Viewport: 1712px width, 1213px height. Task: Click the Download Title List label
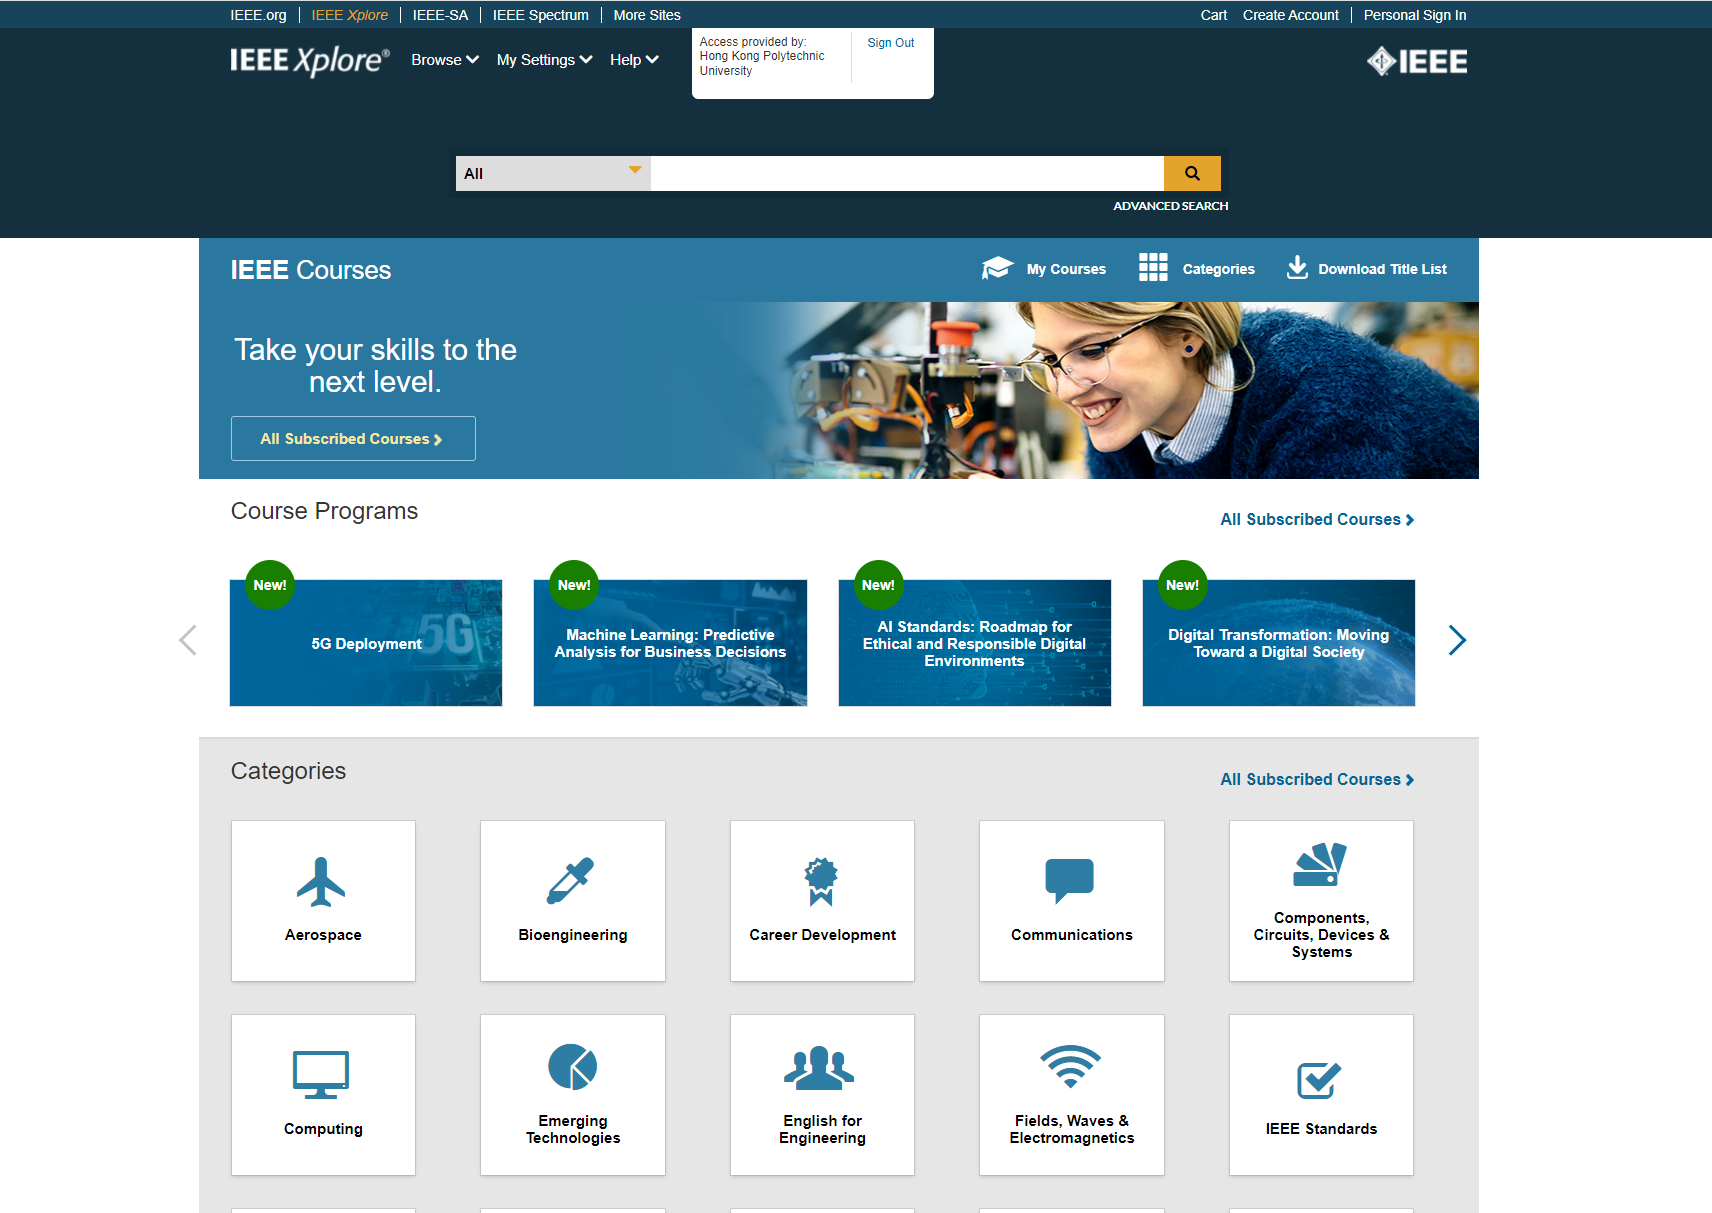[x=1382, y=269]
